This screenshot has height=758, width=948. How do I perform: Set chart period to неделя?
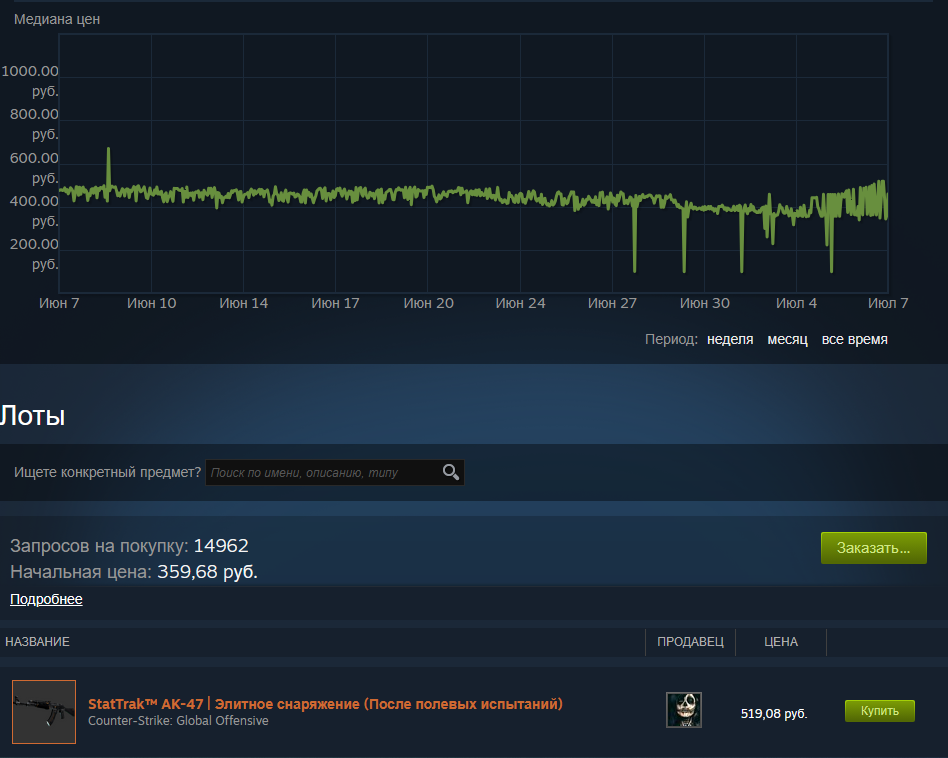[x=730, y=339]
